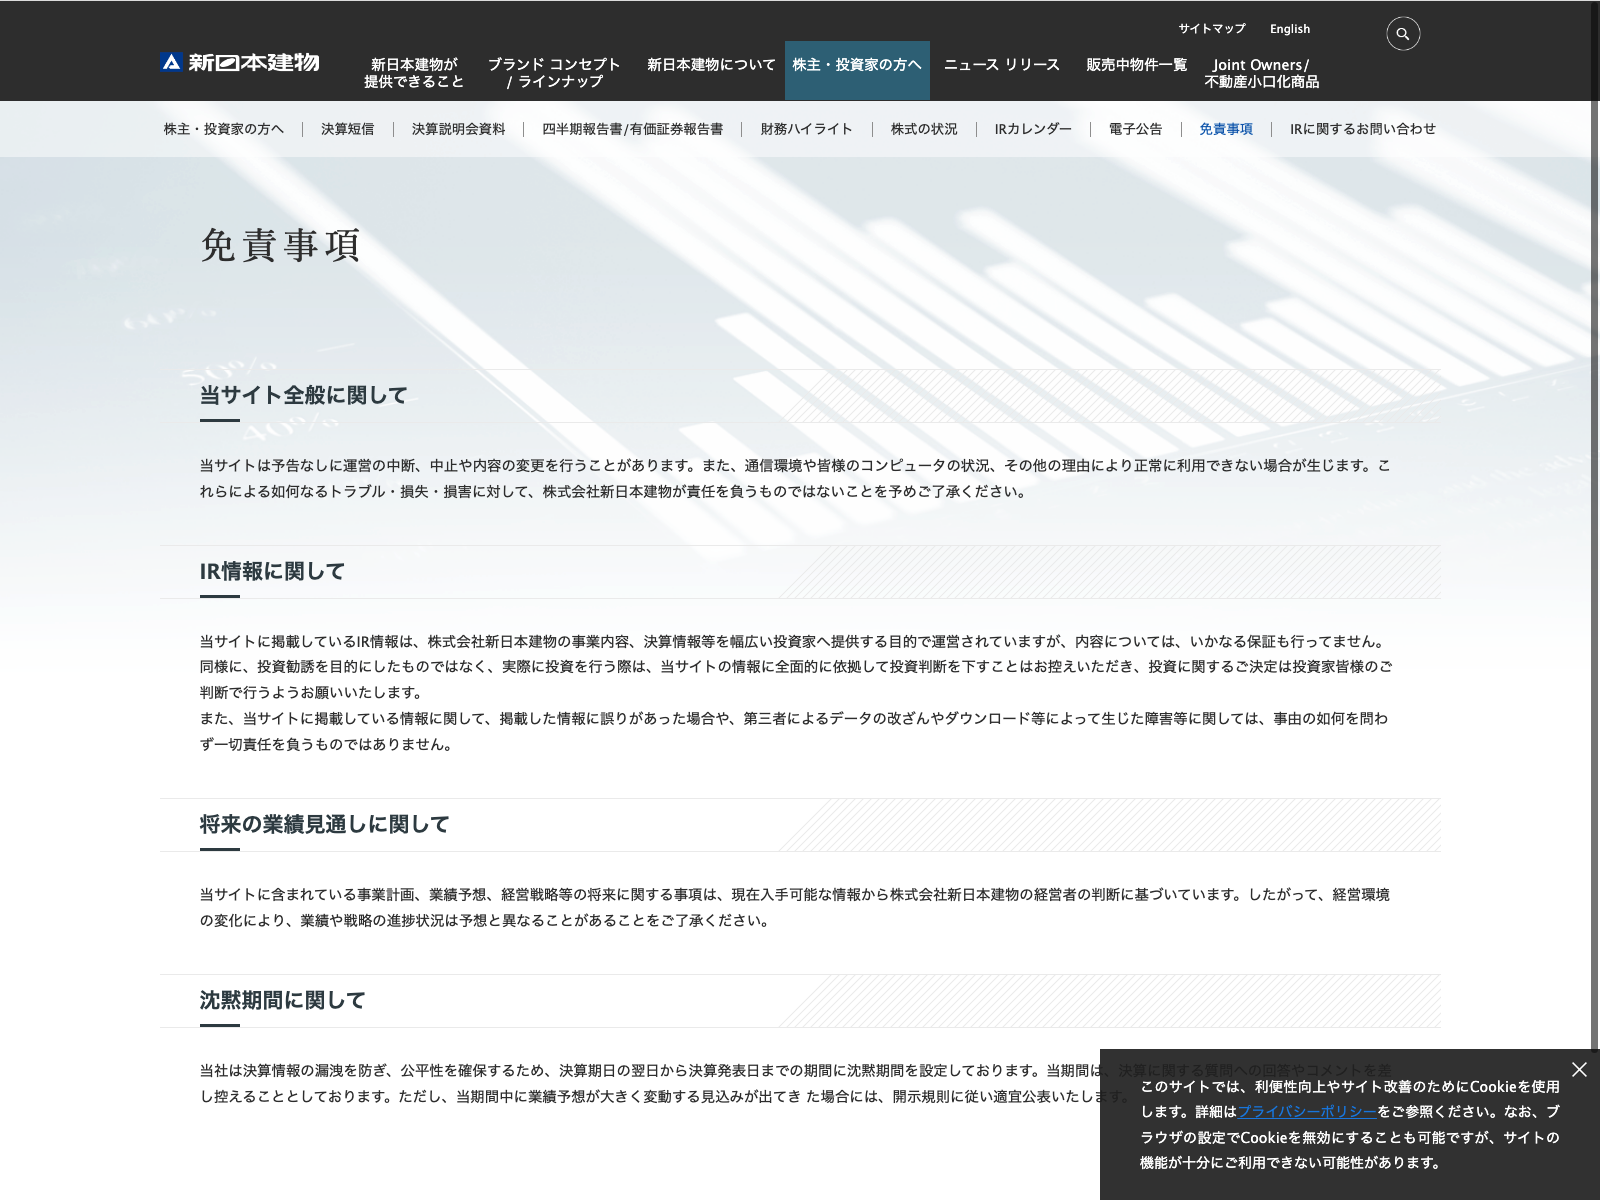
Task: Go to 財務ハイライト section
Action: coord(806,129)
